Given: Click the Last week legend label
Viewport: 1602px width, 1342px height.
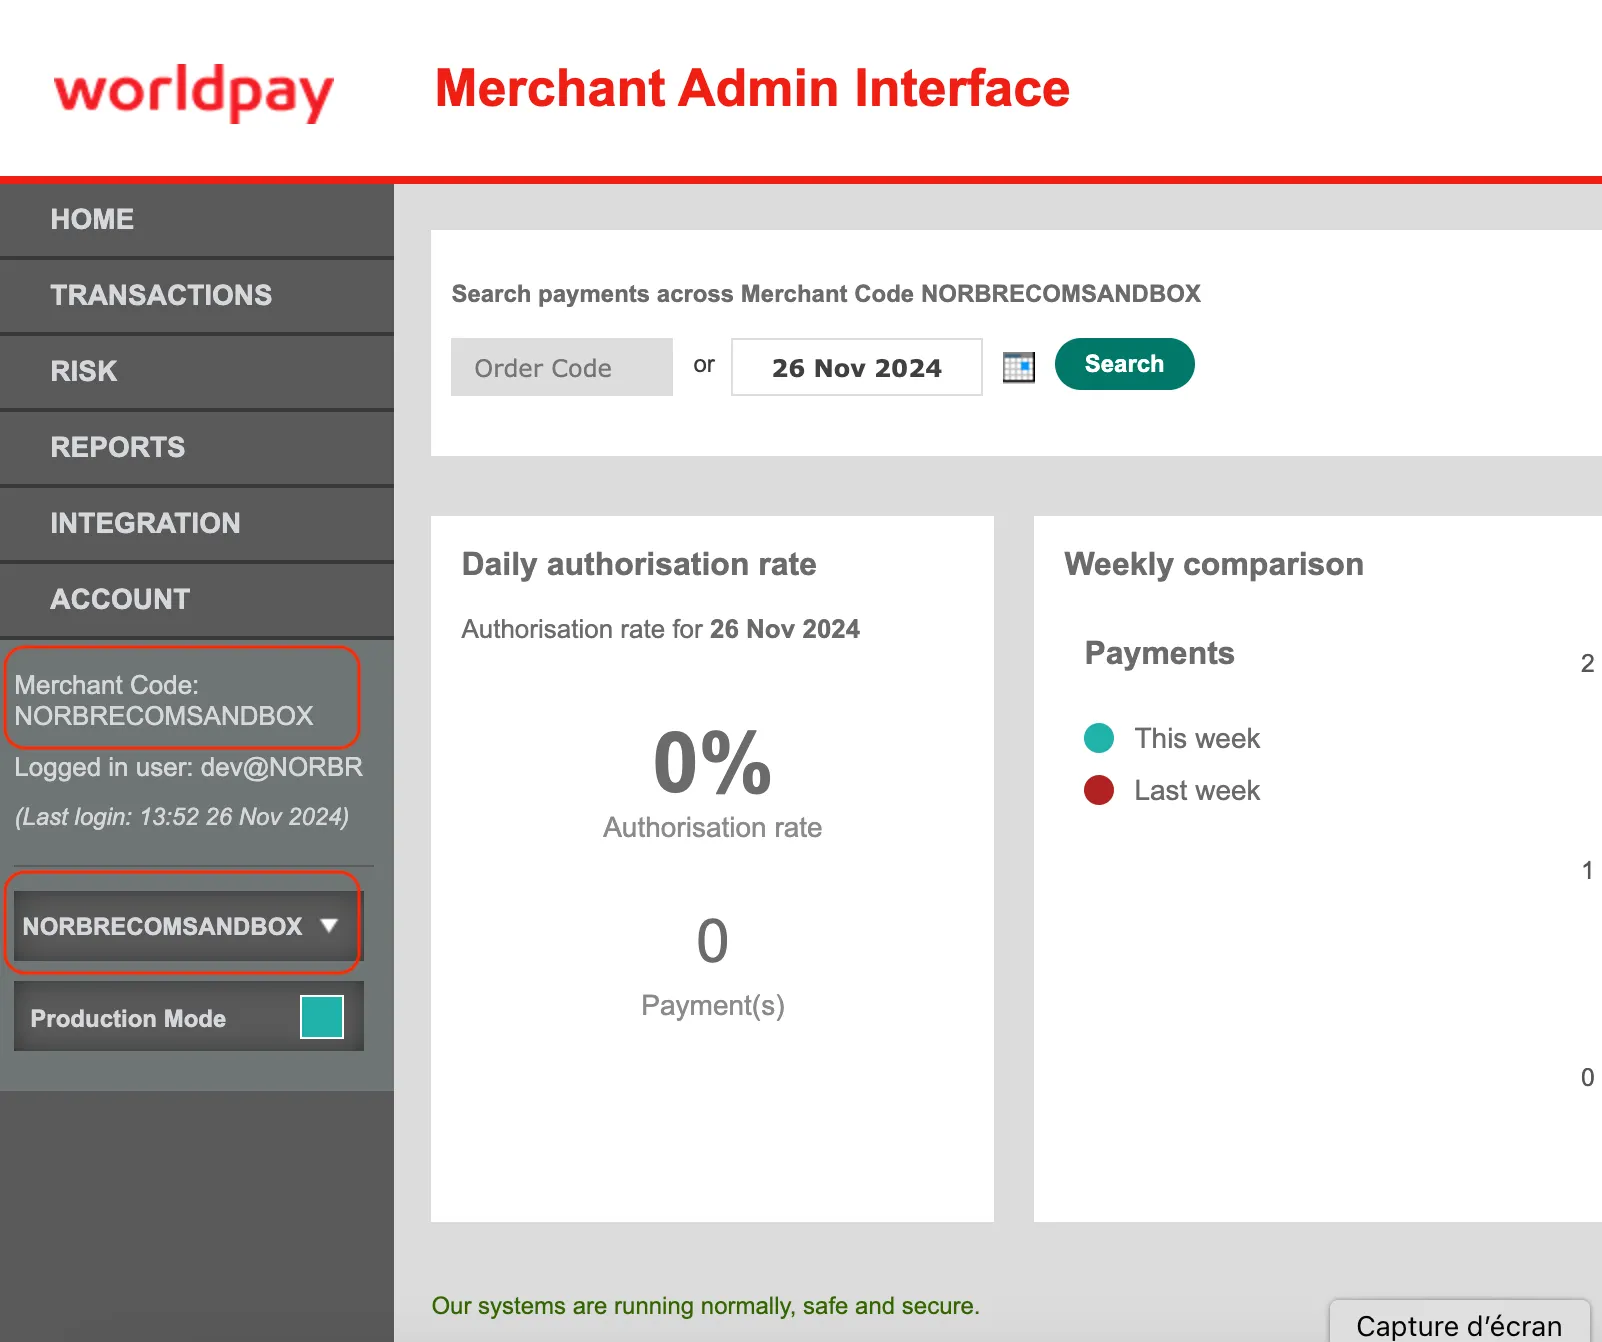Looking at the screenshot, I should (x=1197, y=790).
